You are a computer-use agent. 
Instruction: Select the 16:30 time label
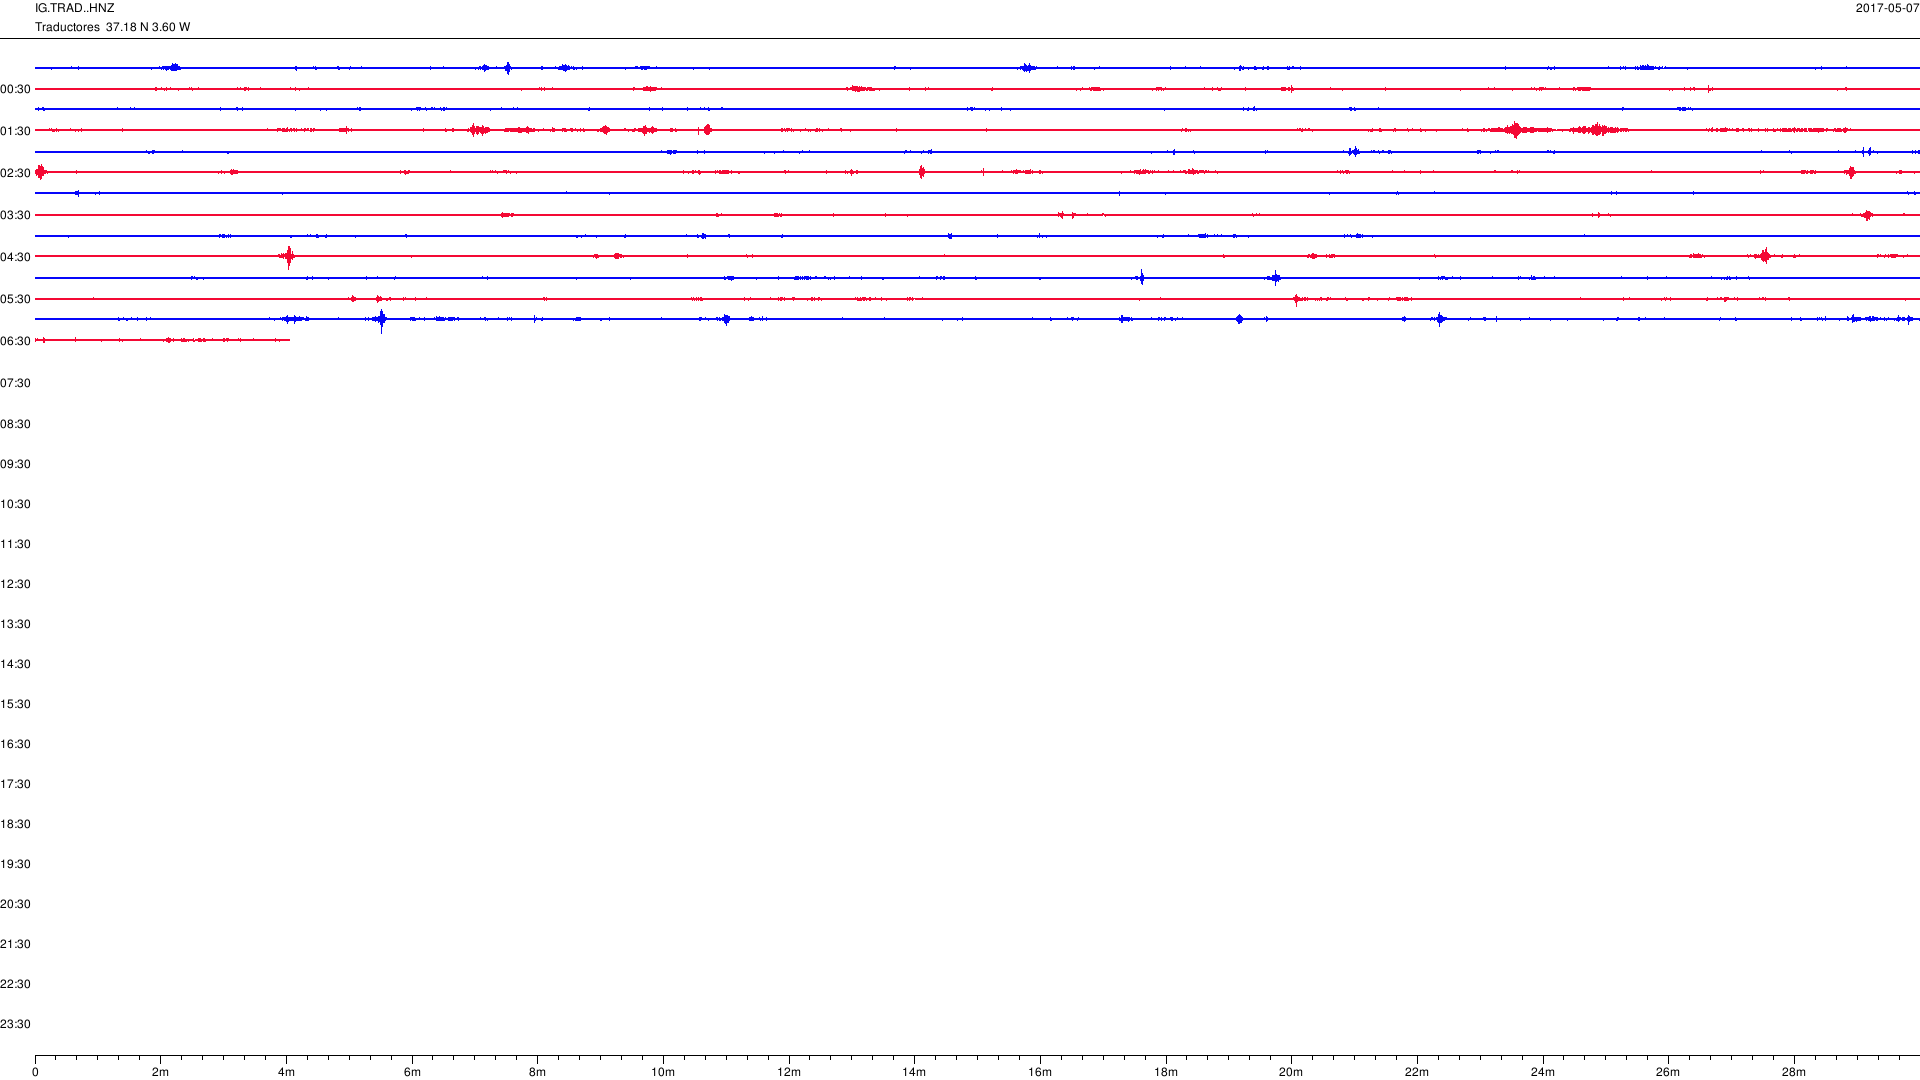[15, 744]
